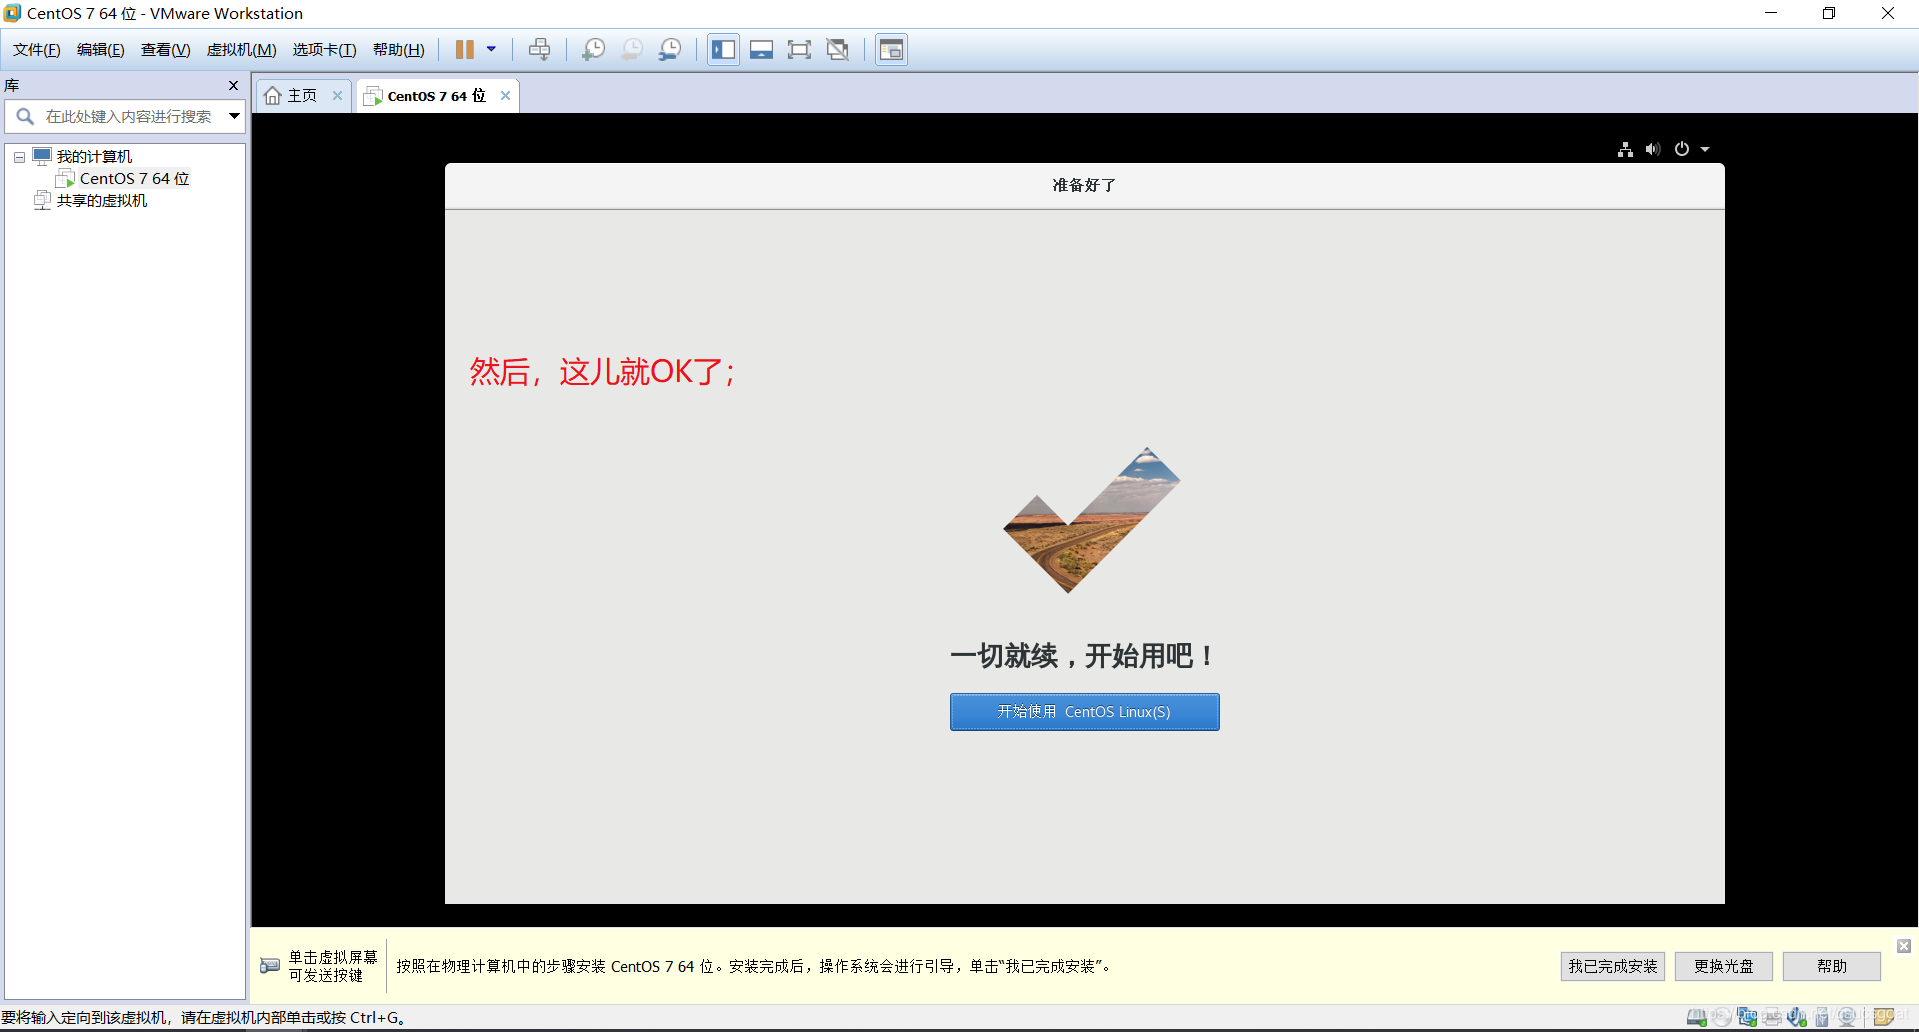Click the message log note icon
Image resolution: width=1919 pixels, height=1032 pixels.
tap(1884, 1018)
